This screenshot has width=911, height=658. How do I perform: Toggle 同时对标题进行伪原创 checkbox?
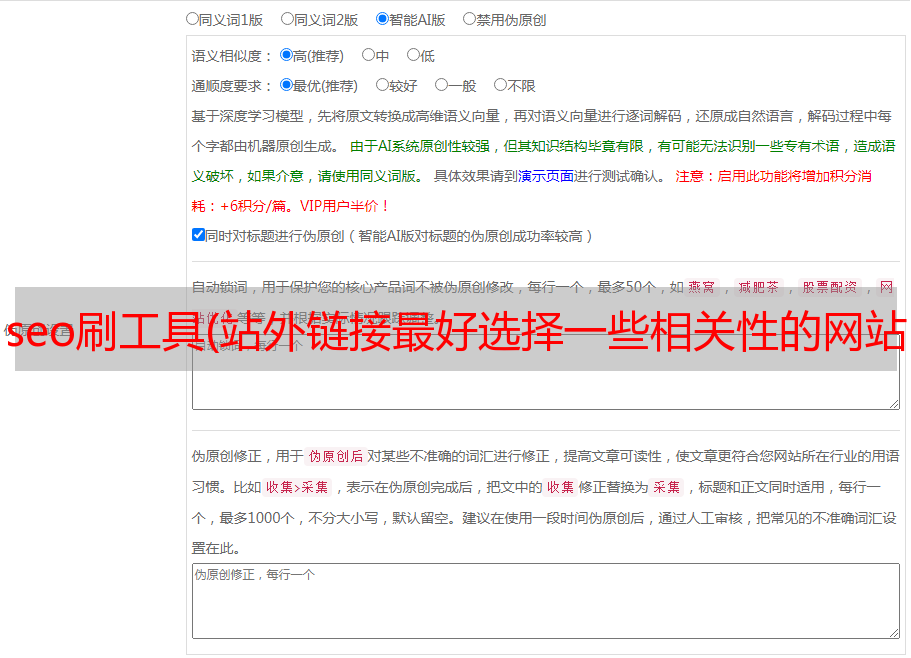[x=198, y=235]
